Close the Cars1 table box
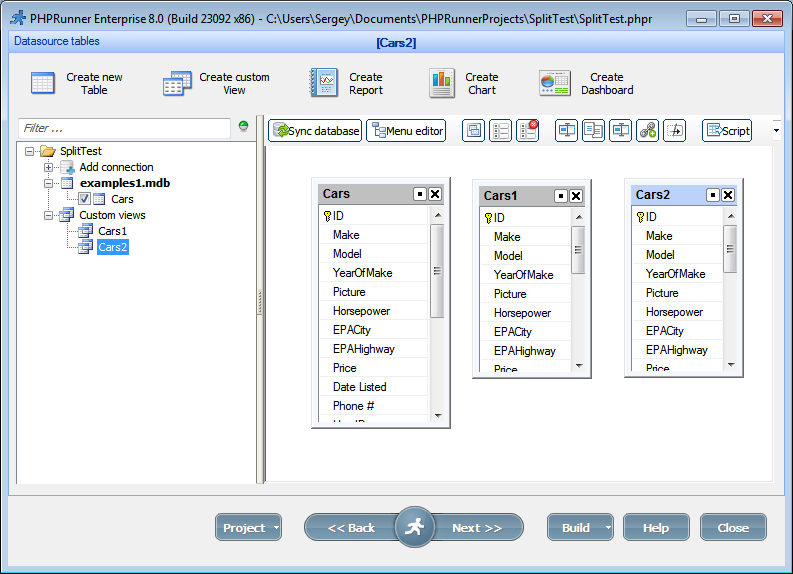Viewport: 793px width, 574px height. point(576,196)
